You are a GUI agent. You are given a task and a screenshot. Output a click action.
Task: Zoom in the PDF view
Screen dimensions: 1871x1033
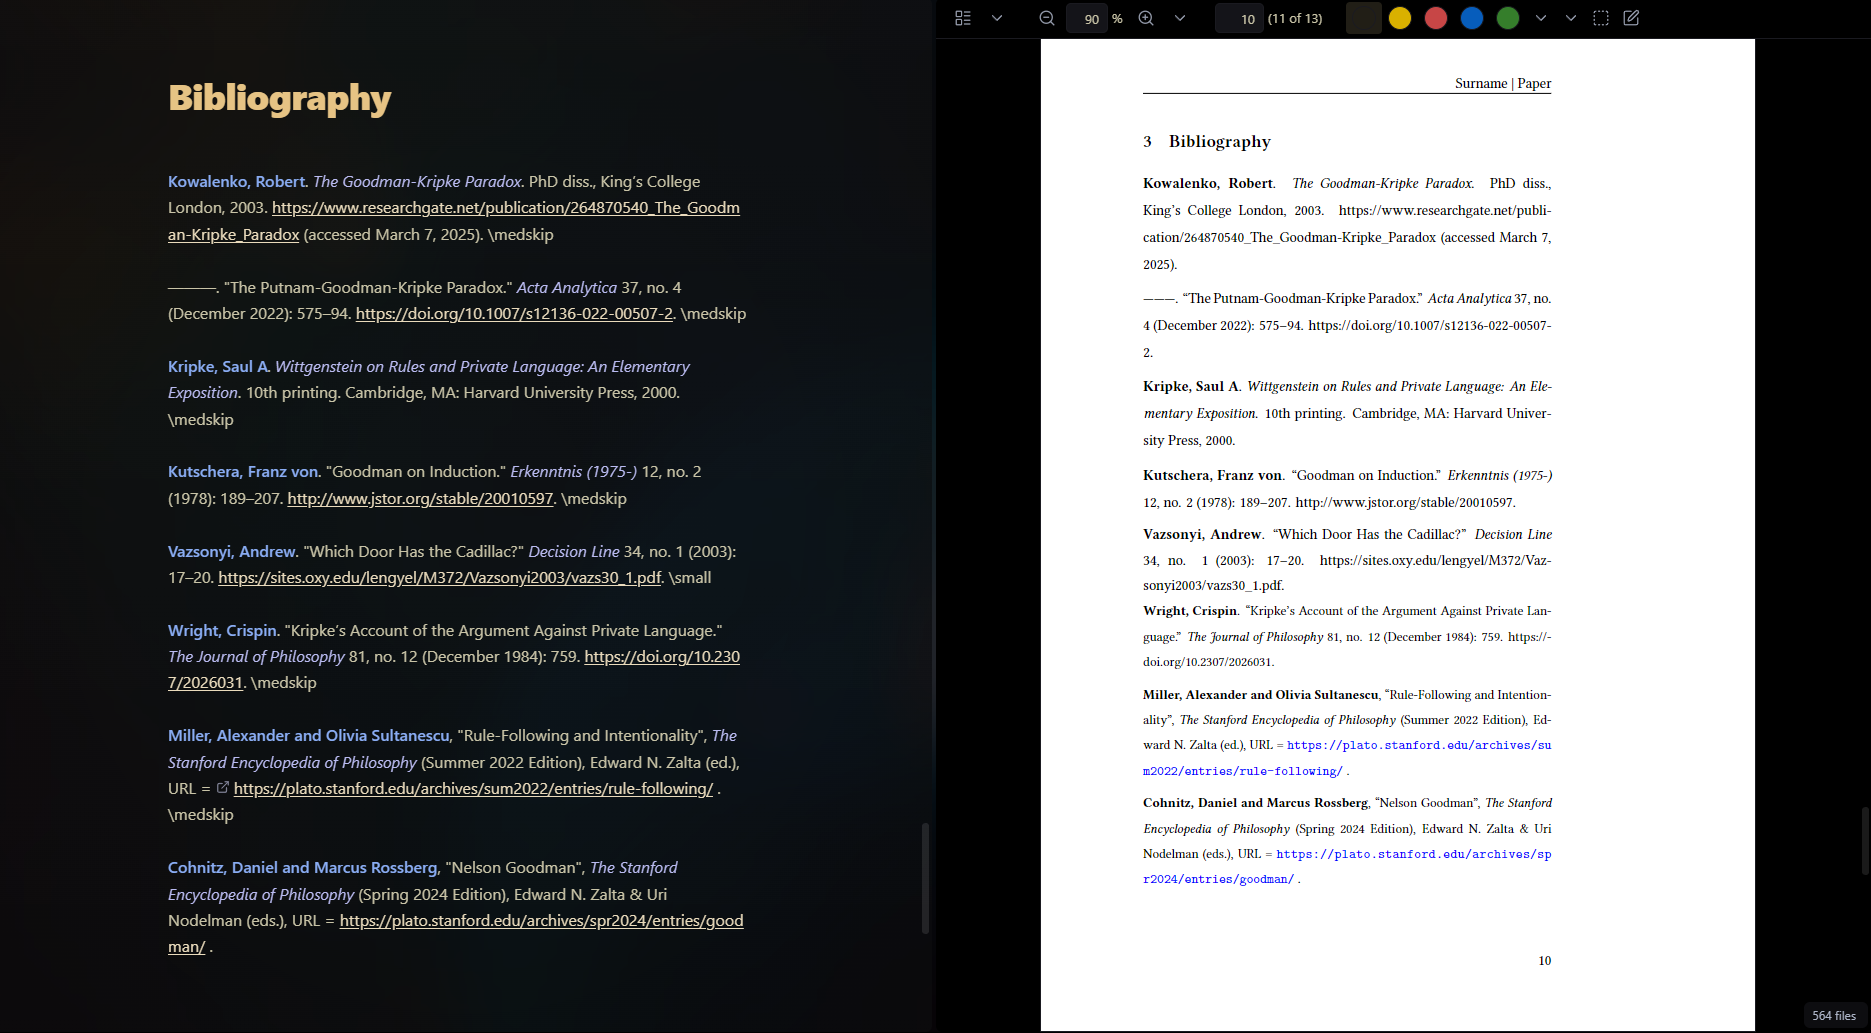(1146, 18)
